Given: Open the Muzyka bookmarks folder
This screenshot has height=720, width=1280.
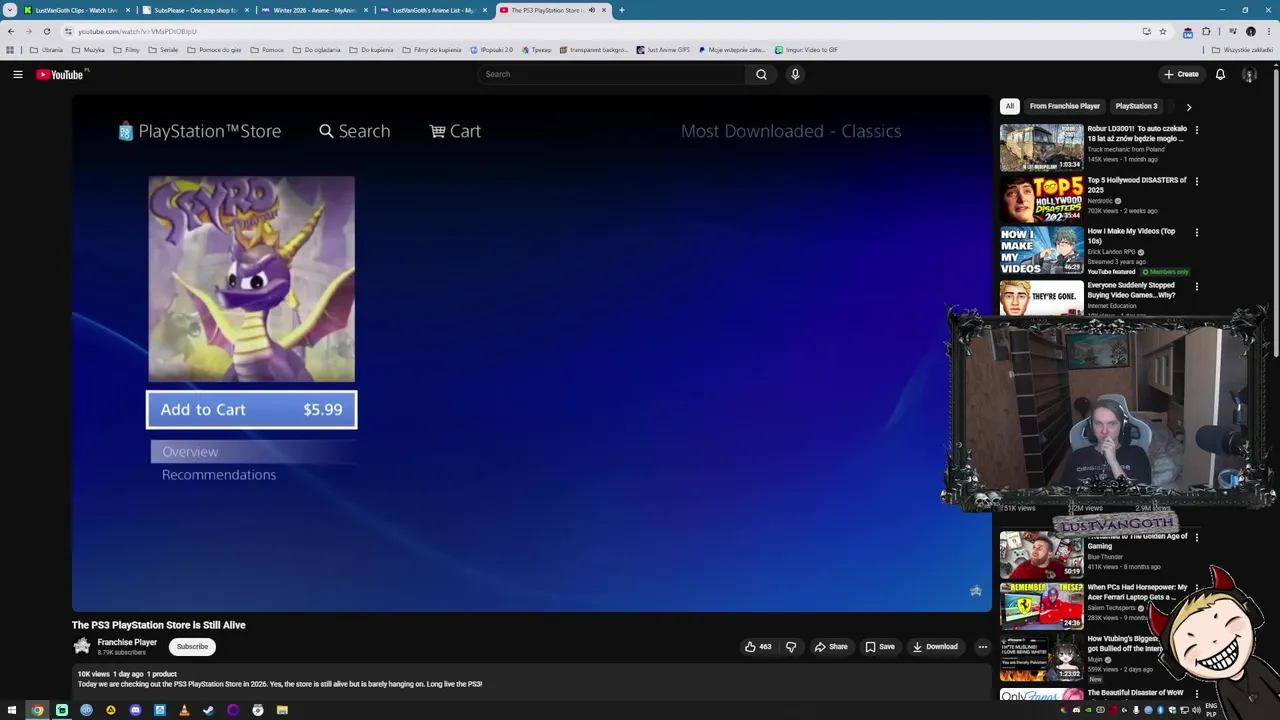Looking at the screenshot, I should [89, 49].
